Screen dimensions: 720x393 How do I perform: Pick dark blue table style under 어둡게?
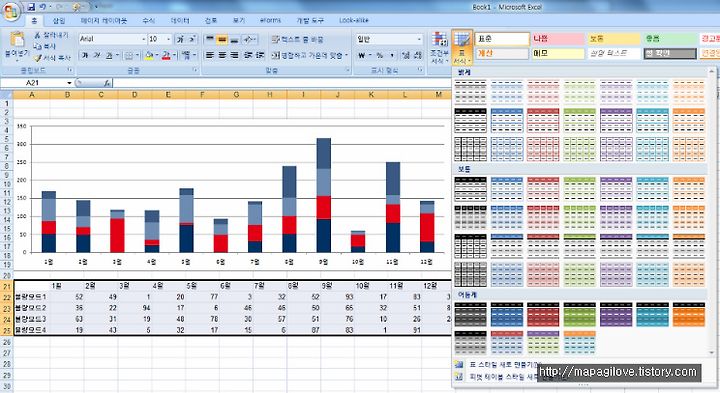(506, 314)
